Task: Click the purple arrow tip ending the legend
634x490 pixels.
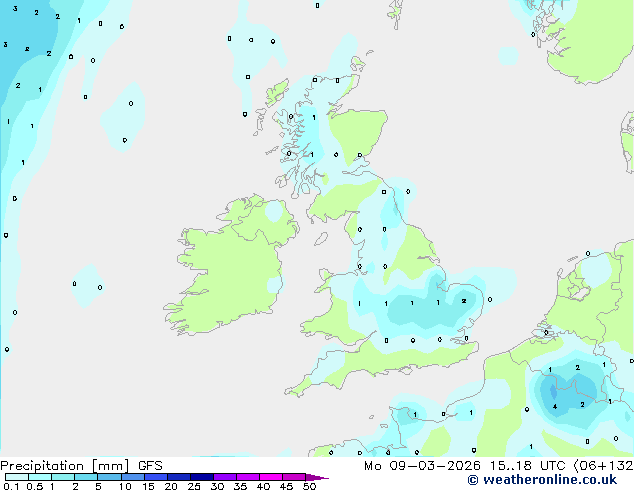Action: [317, 477]
